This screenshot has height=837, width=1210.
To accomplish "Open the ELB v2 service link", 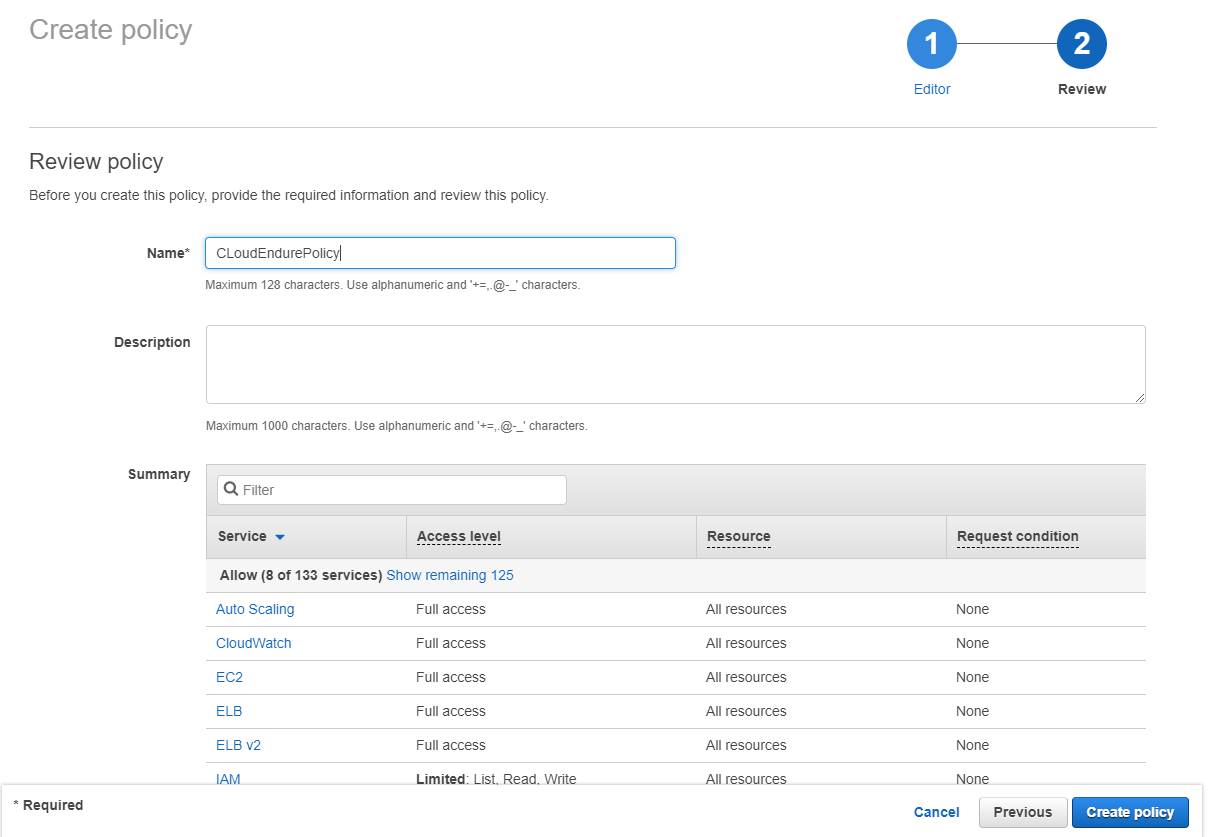I will coord(238,745).
